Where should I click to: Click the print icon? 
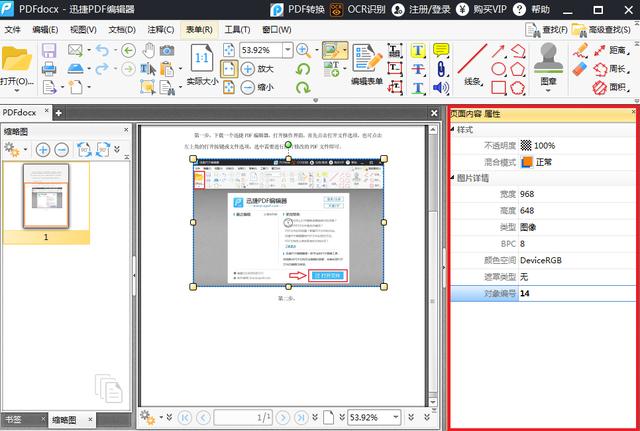pos(49,69)
